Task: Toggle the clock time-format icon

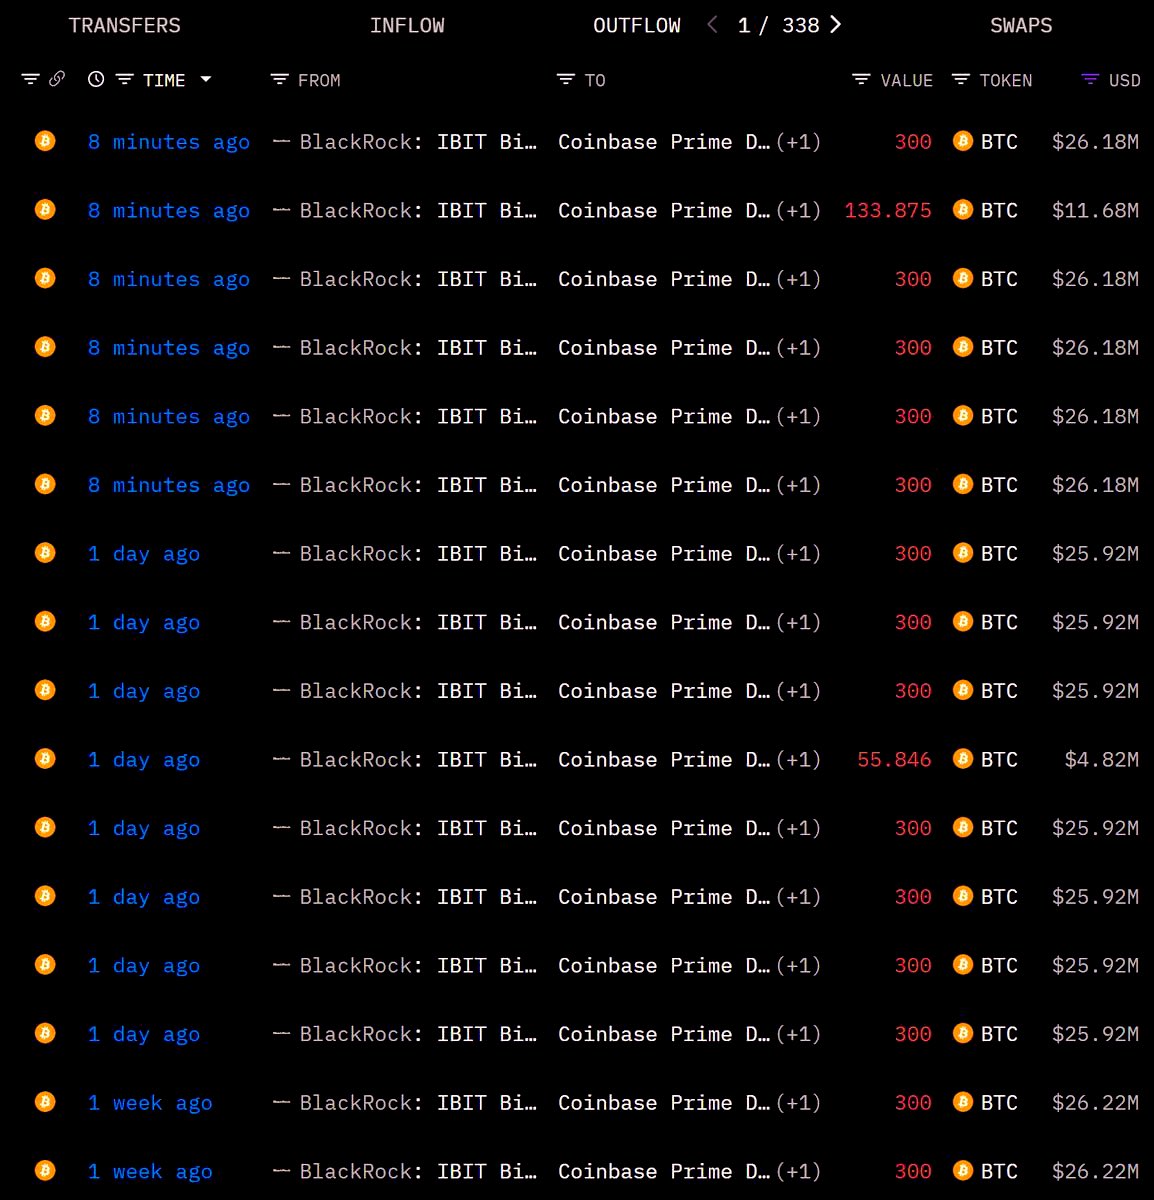Action: click(x=96, y=79)
